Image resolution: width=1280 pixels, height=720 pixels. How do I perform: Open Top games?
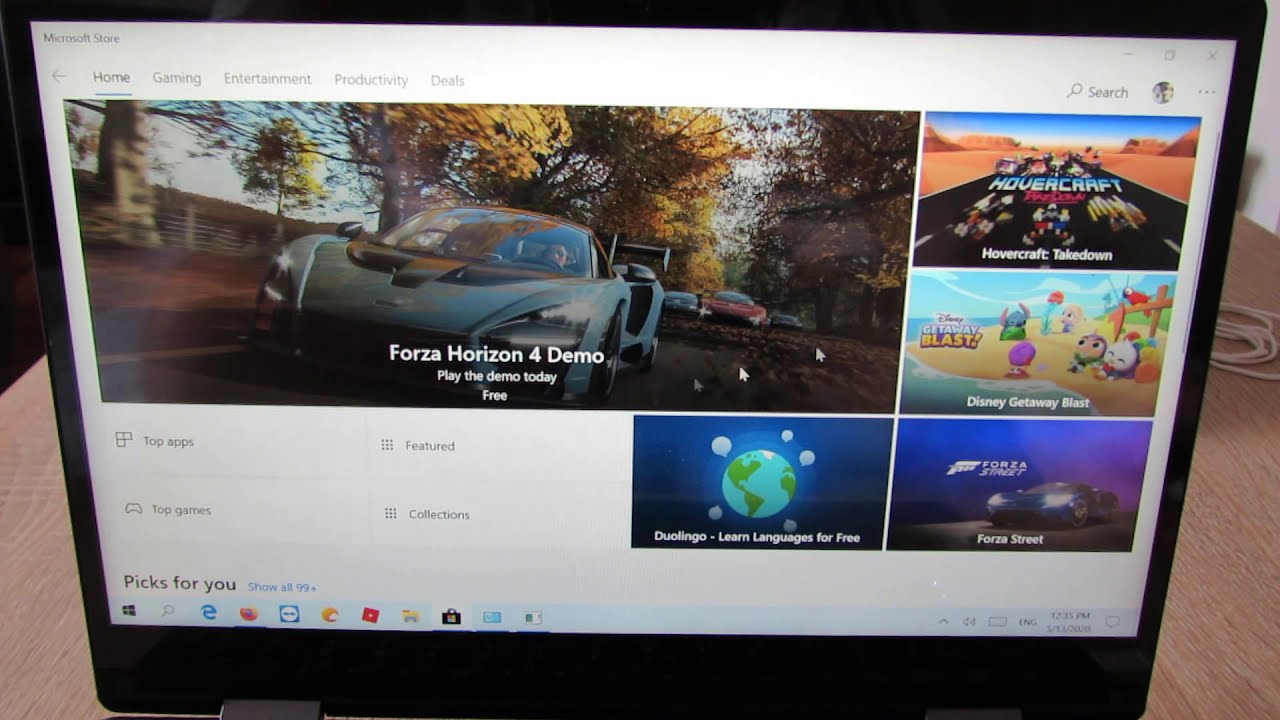[x=167, y=510]
